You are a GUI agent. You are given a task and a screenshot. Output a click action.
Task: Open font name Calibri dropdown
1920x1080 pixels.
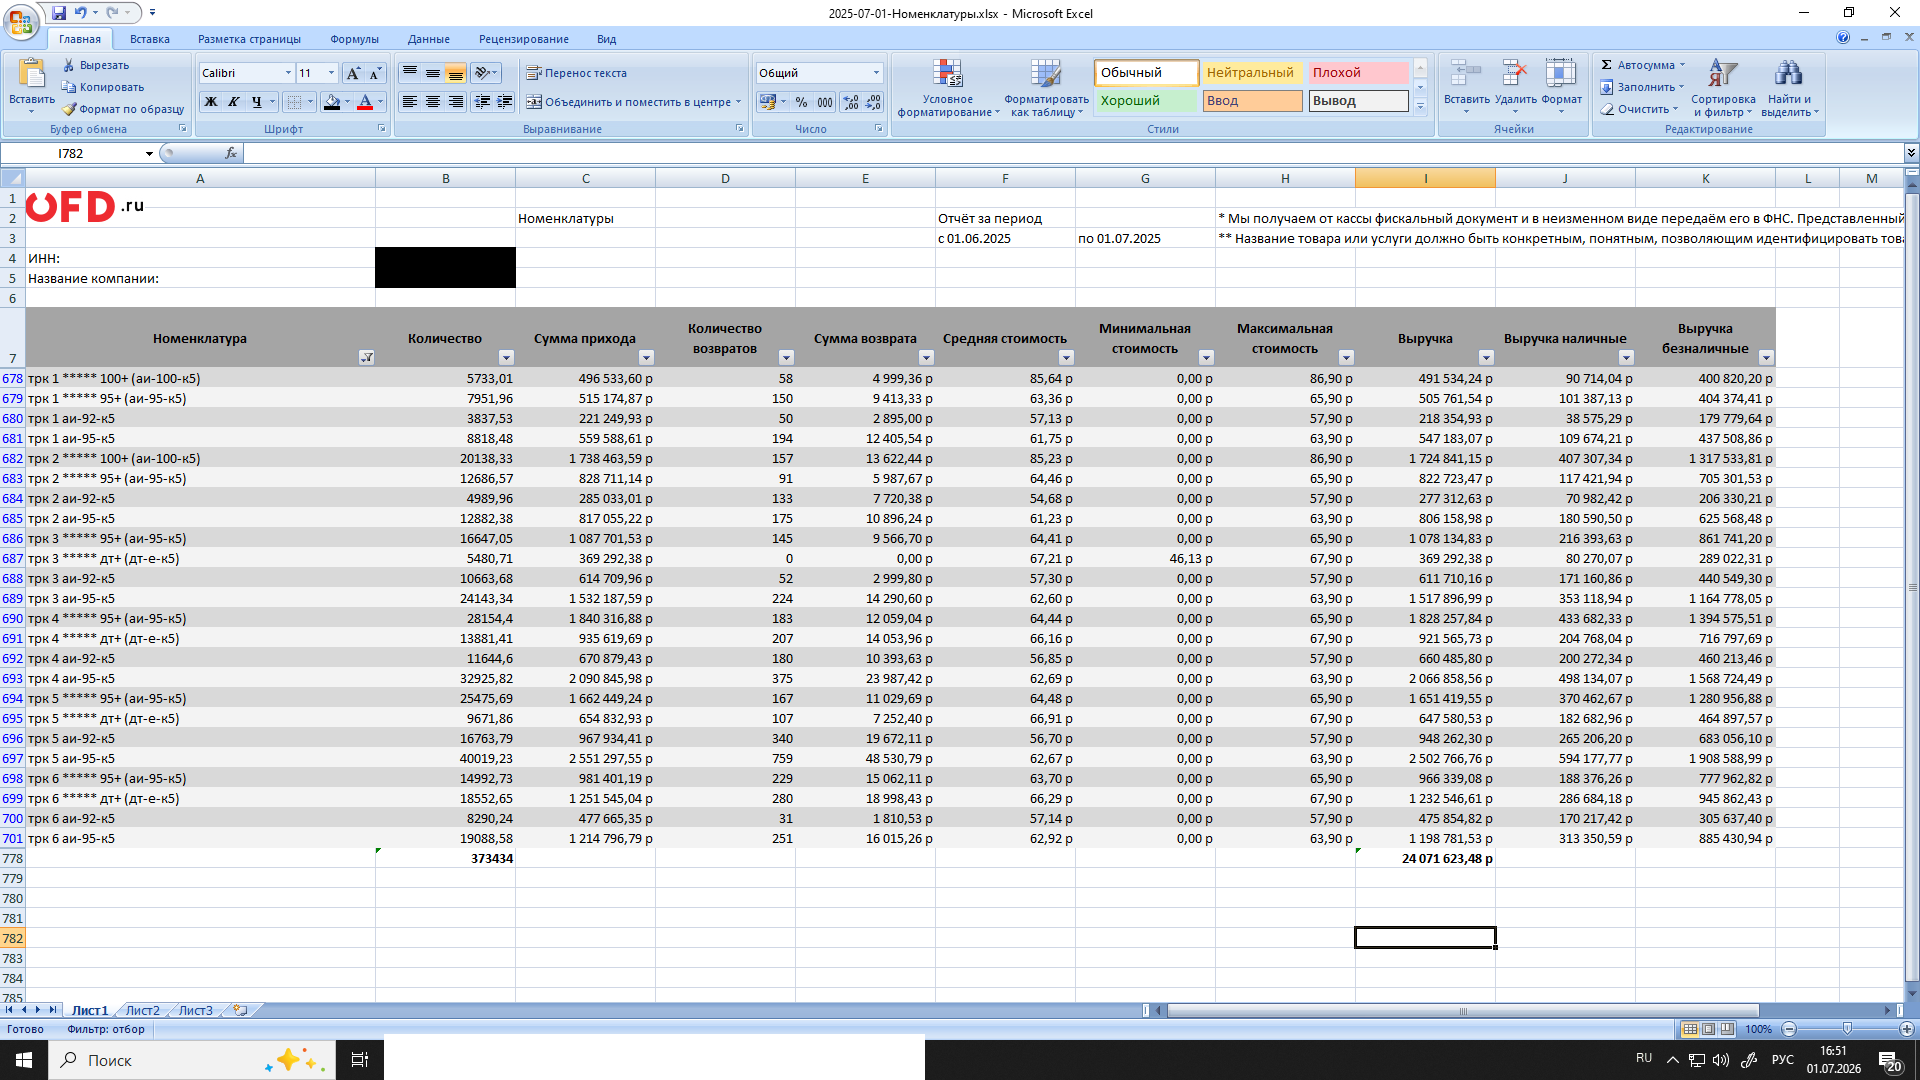288,73
